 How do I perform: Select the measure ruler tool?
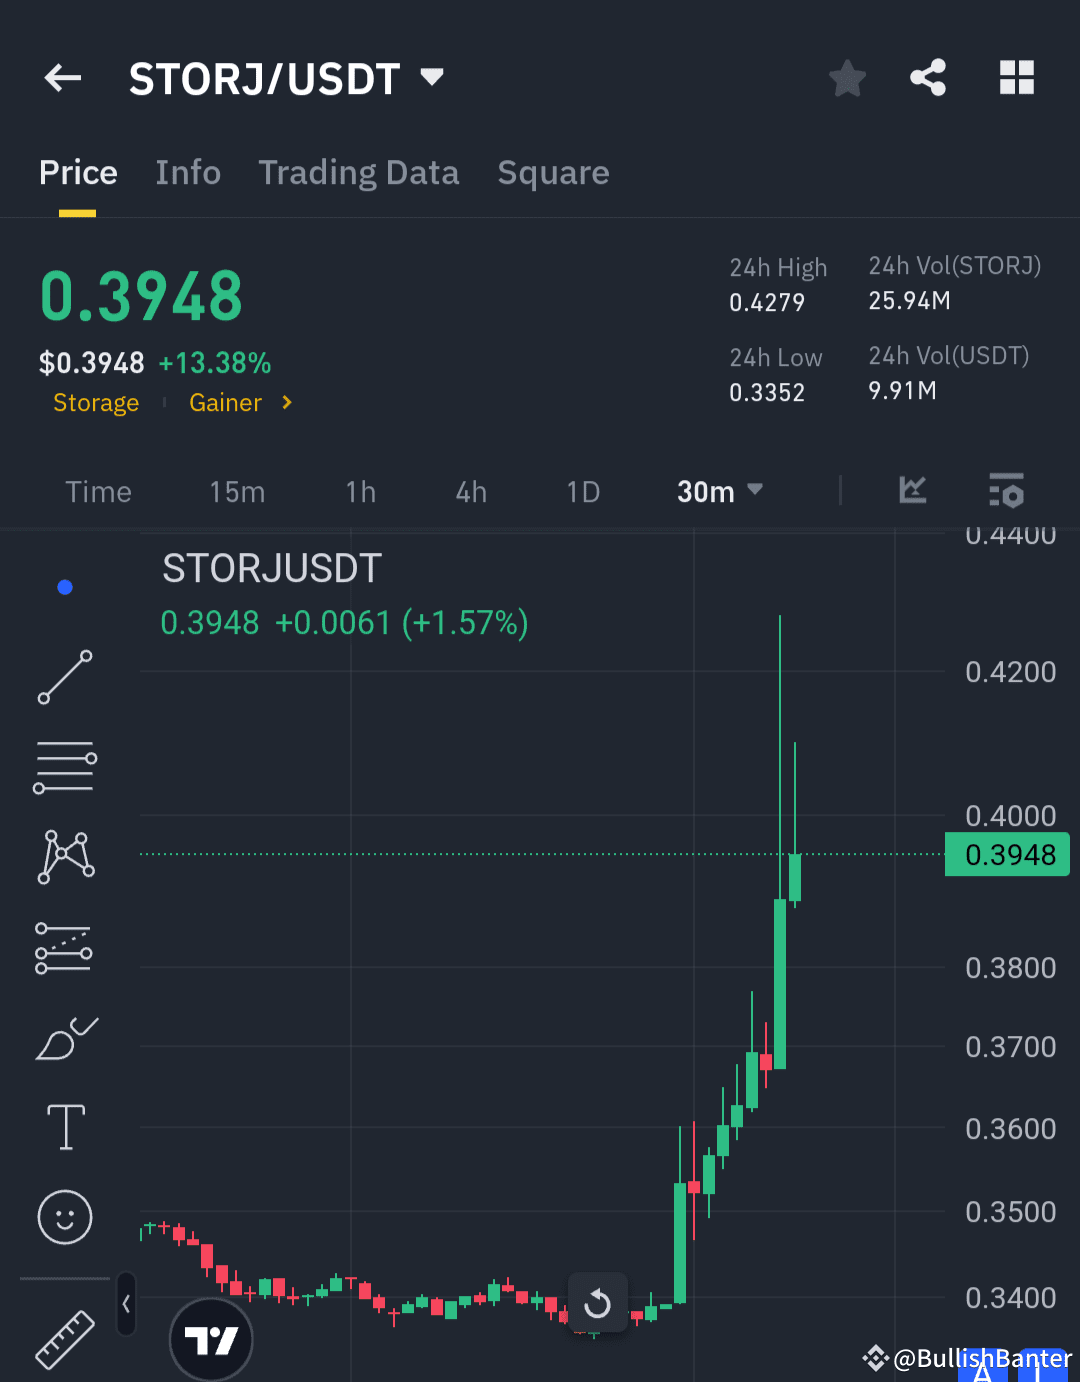[65, 1340]
